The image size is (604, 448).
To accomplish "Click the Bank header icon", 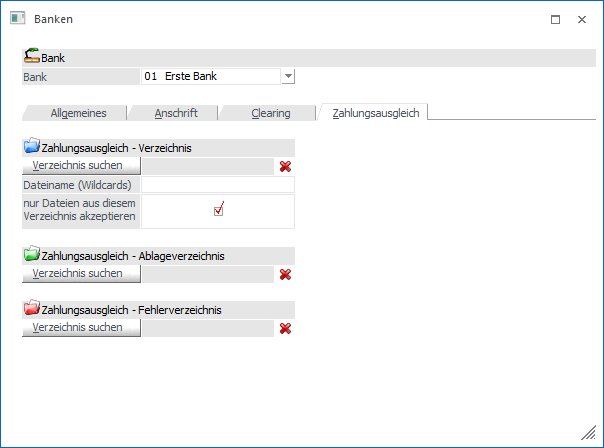I will pyautogui.click(x=31, y=58).
